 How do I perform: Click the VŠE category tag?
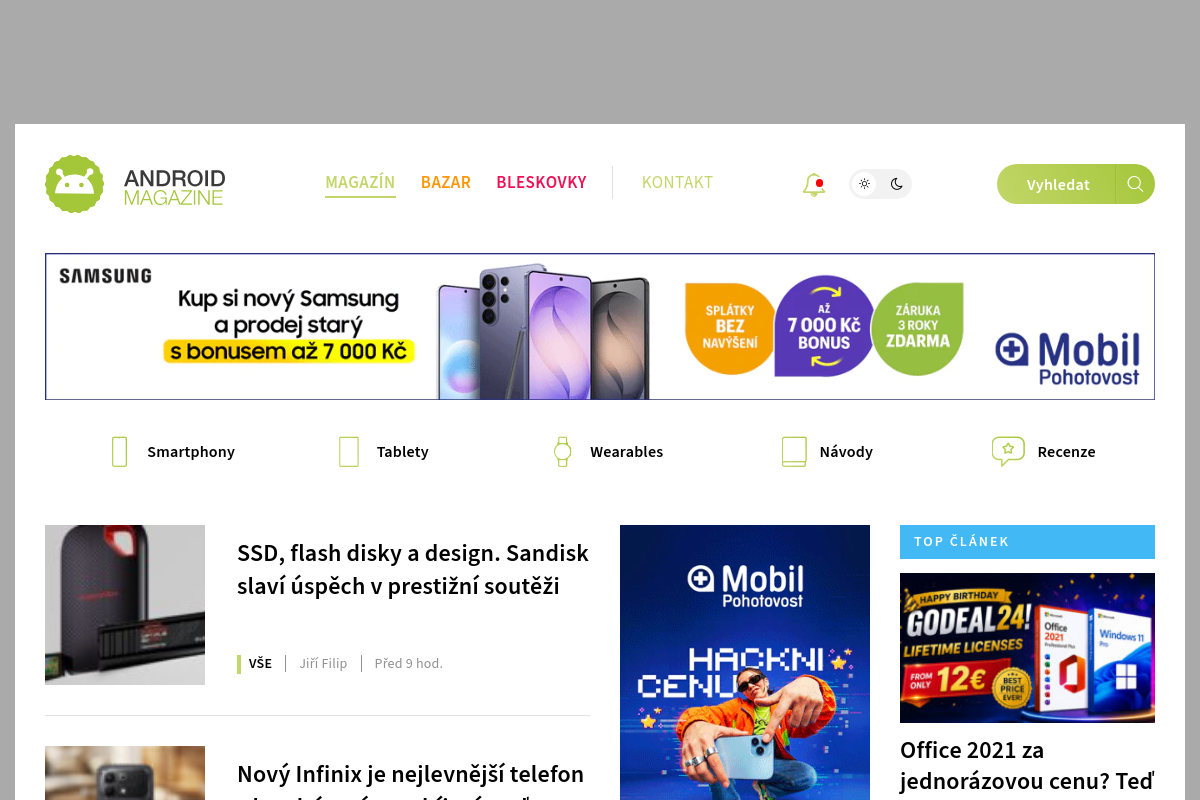point(260,663)
